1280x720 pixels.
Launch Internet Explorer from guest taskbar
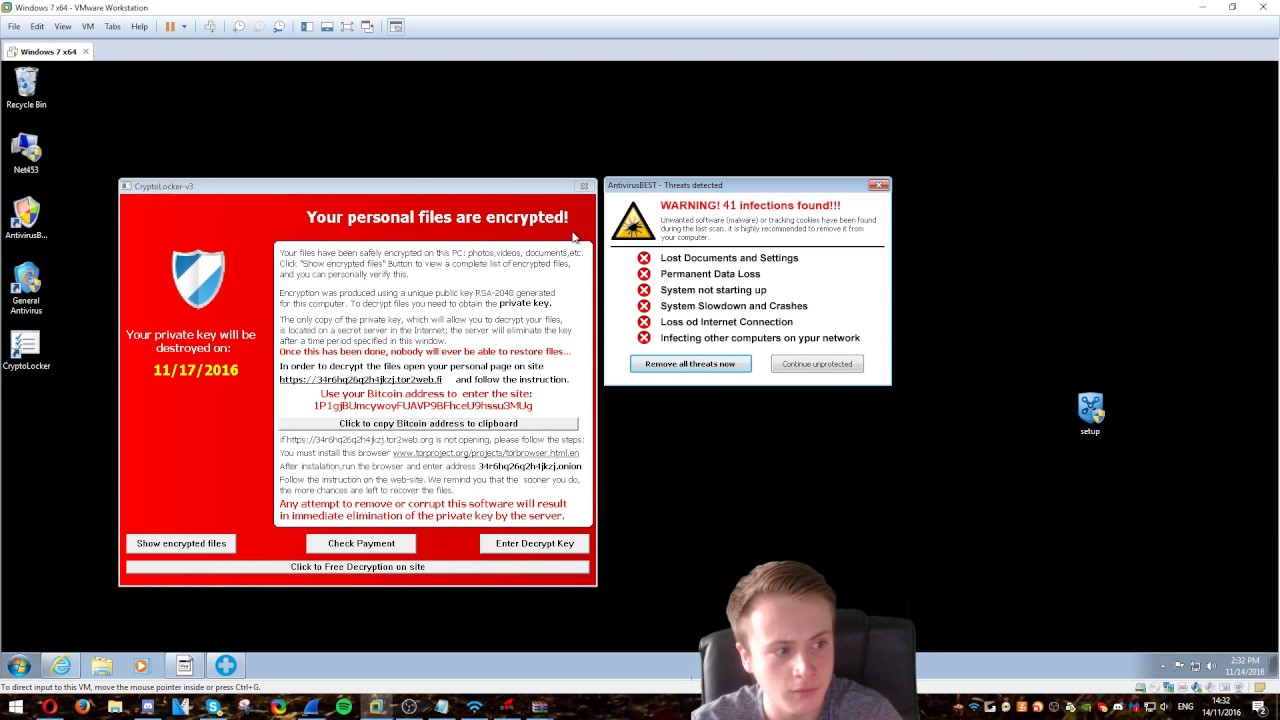click(61, 666)
